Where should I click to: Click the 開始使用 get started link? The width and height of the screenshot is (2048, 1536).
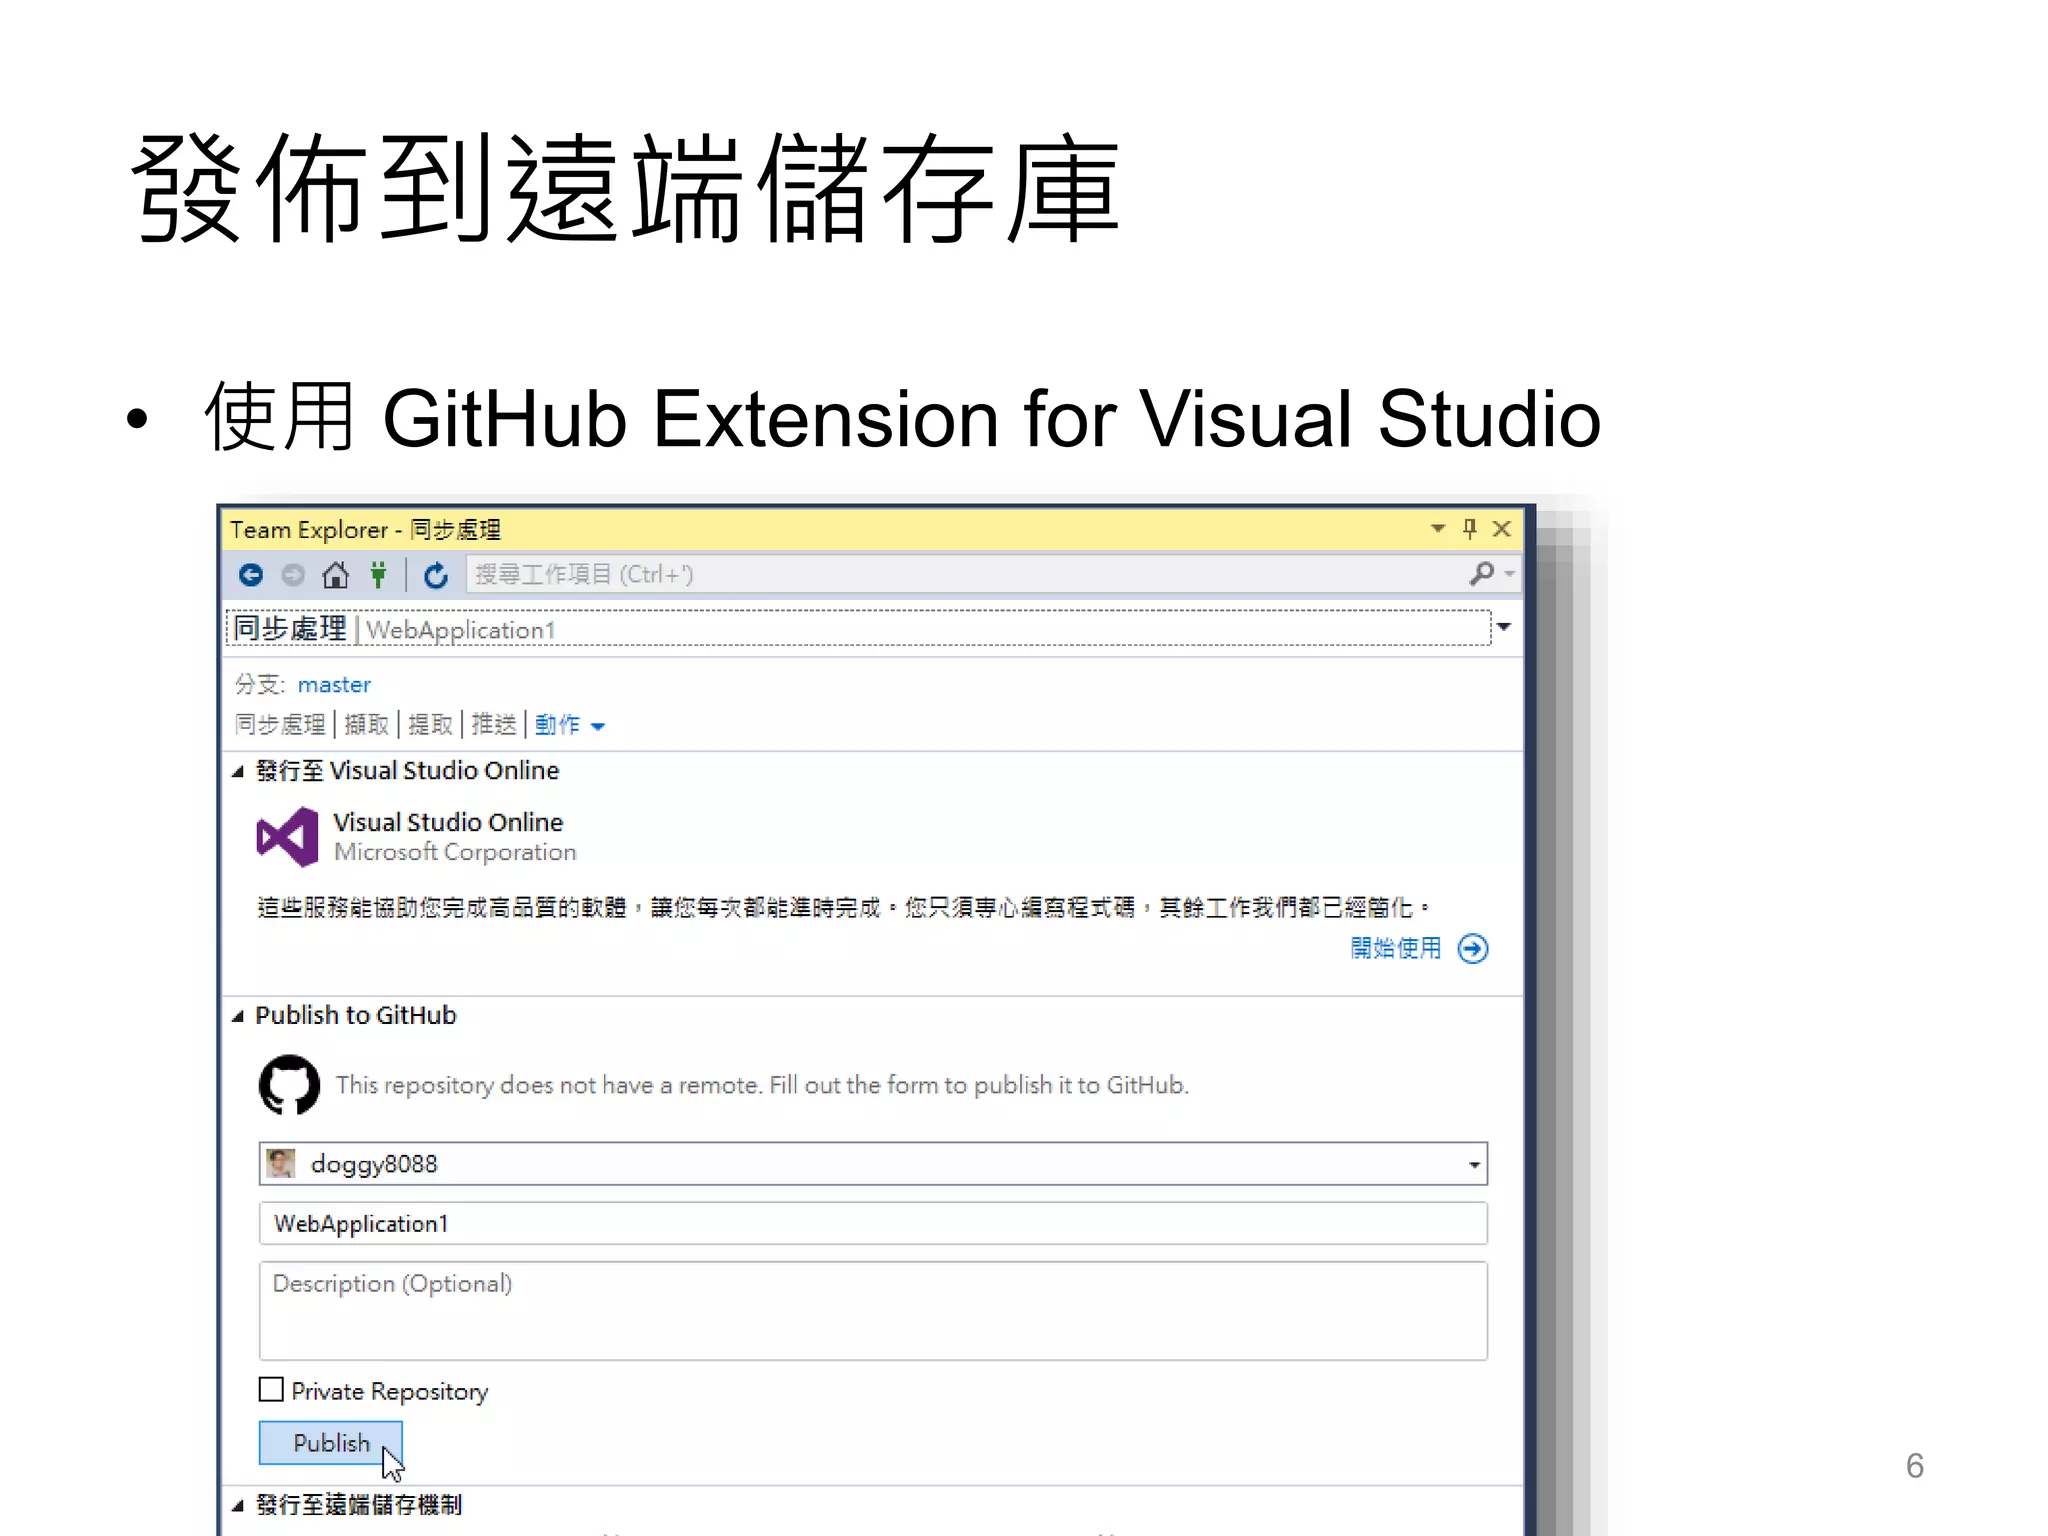point(1396,948)
